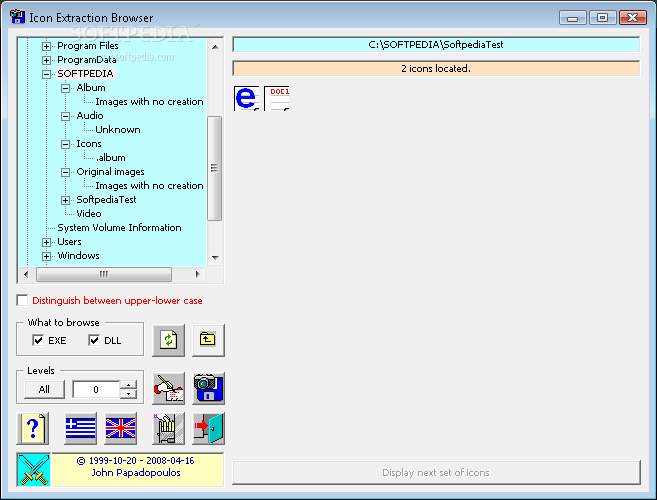
Task: Select the Users folder label
Action: 70,242
